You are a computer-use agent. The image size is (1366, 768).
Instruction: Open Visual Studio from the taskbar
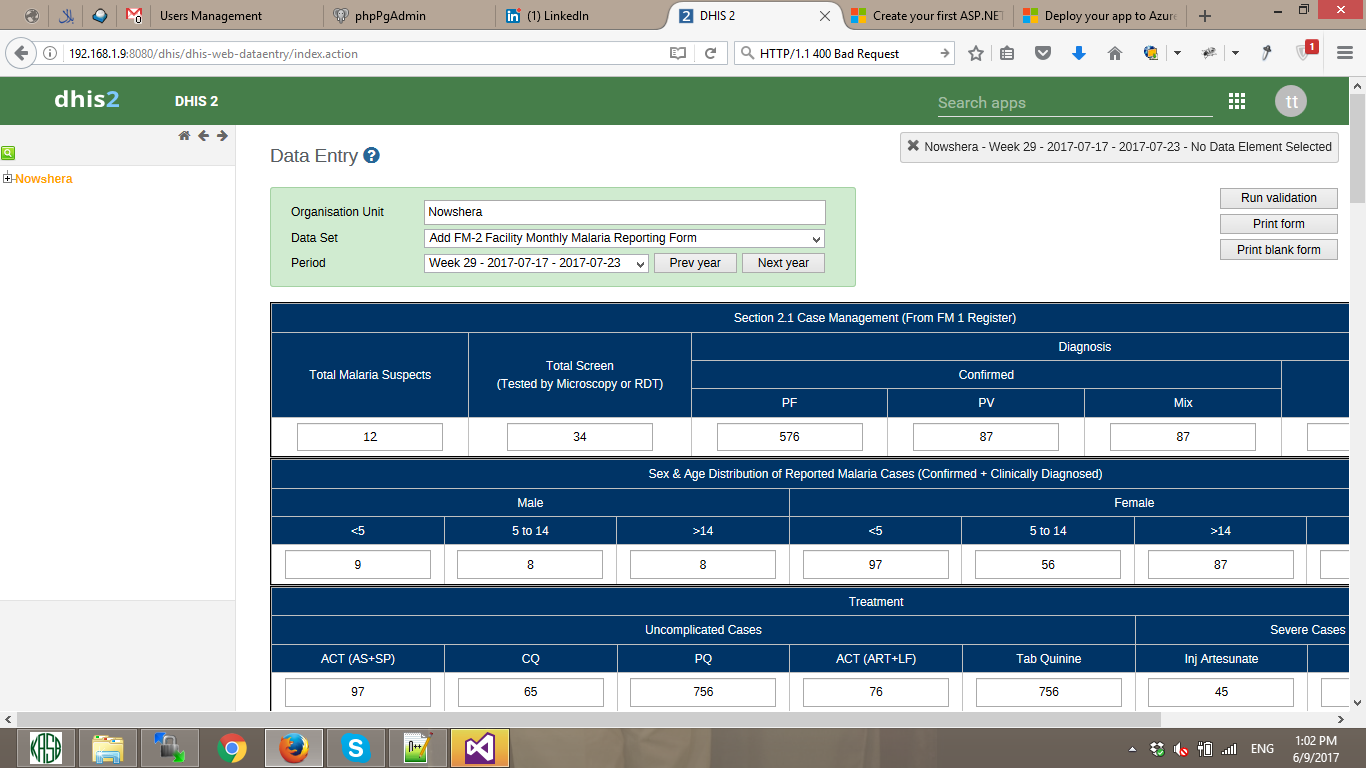(x=480, y=748)
